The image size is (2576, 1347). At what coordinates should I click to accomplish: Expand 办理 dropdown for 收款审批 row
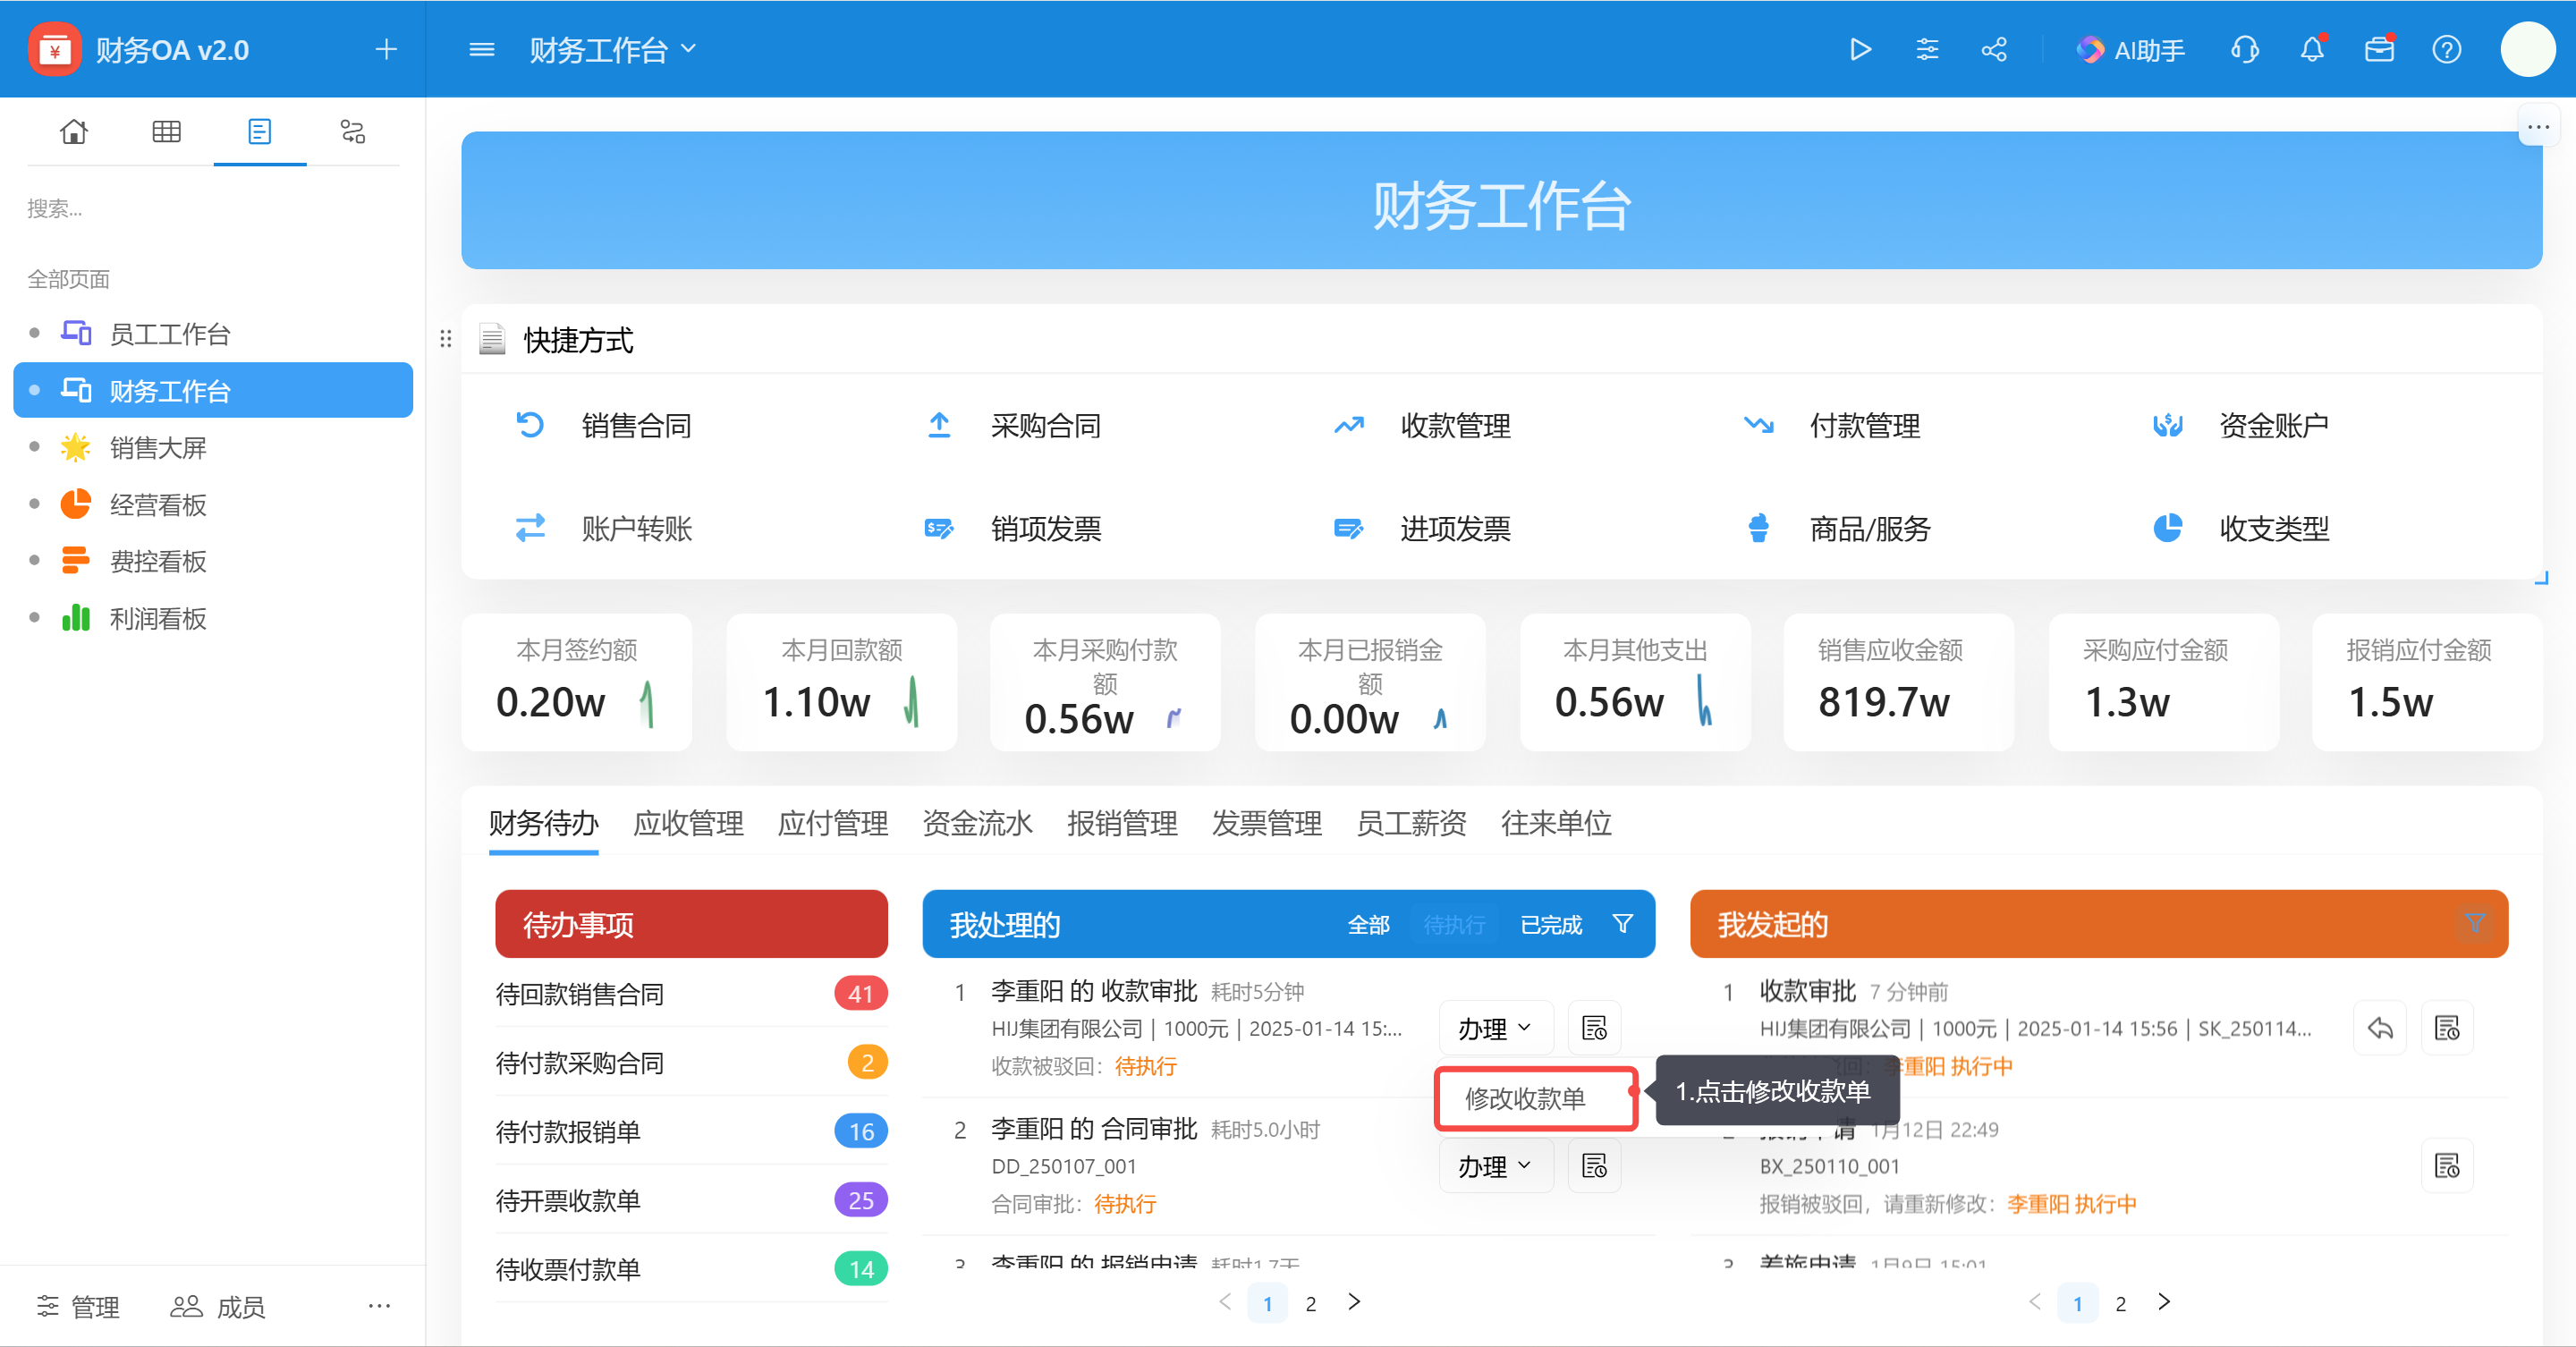(x=1495, y=1027)
